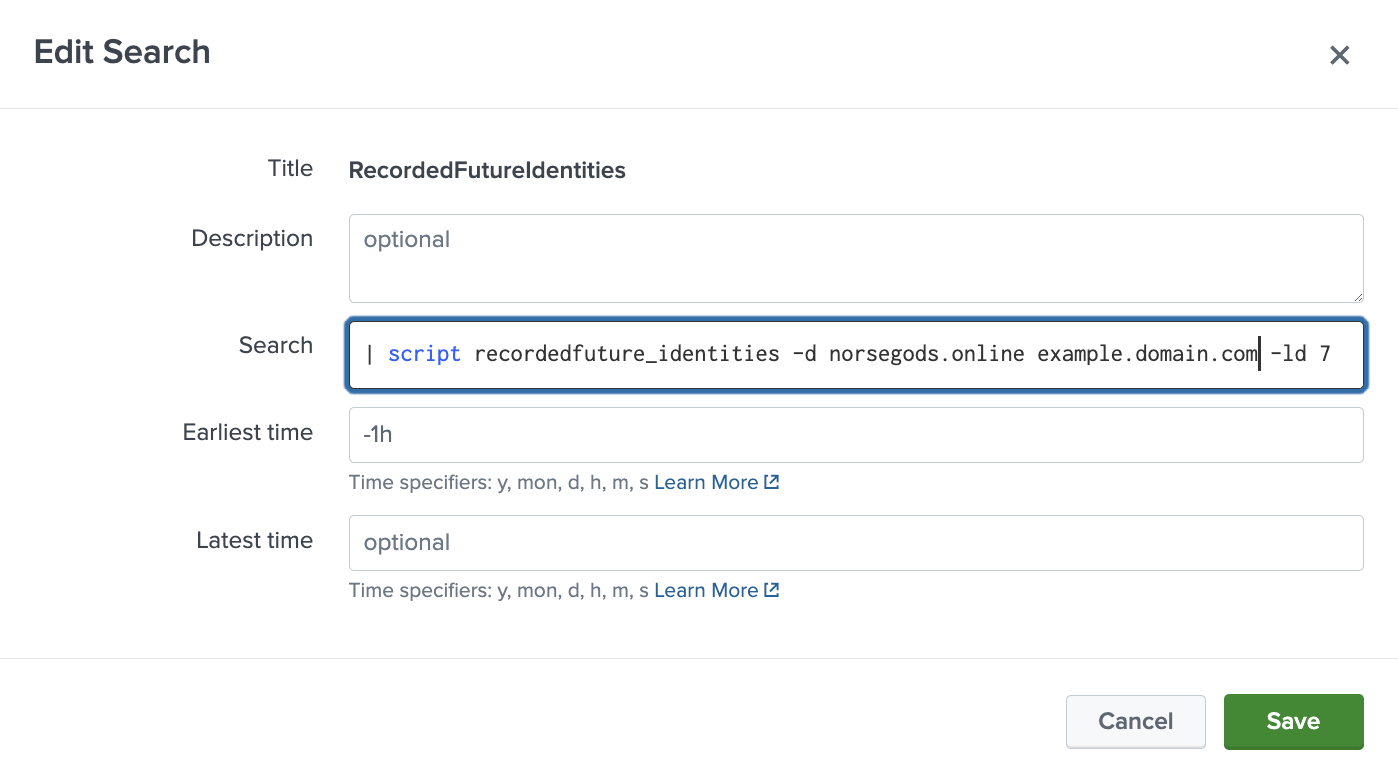
Task: Save the edited search
Action: click(x=1293, y=721)
